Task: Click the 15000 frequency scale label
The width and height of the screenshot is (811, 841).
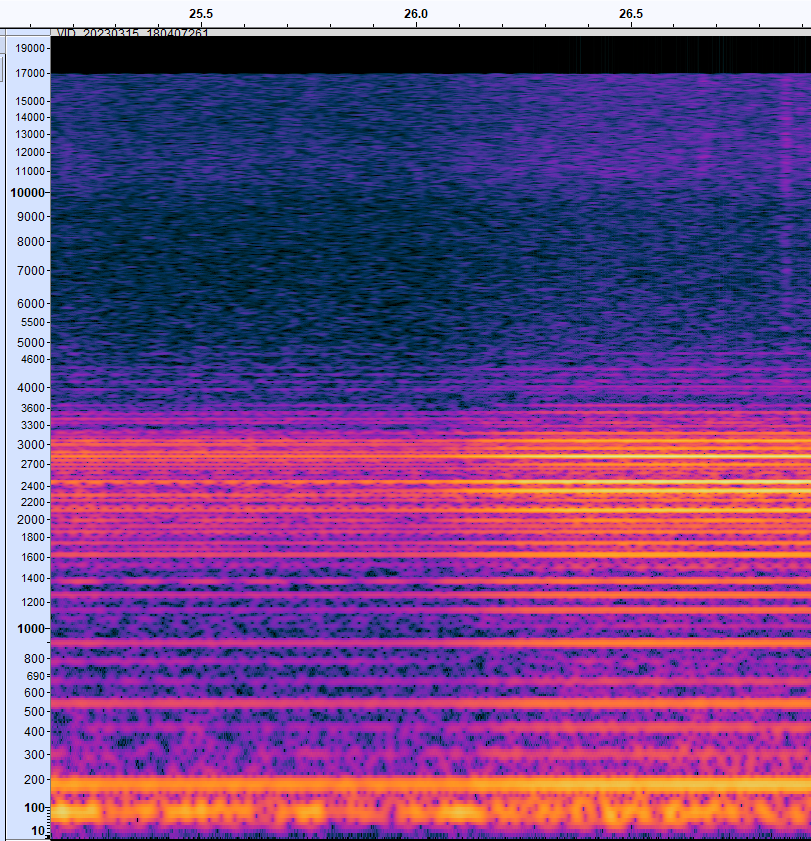Action: click(30, 101)
